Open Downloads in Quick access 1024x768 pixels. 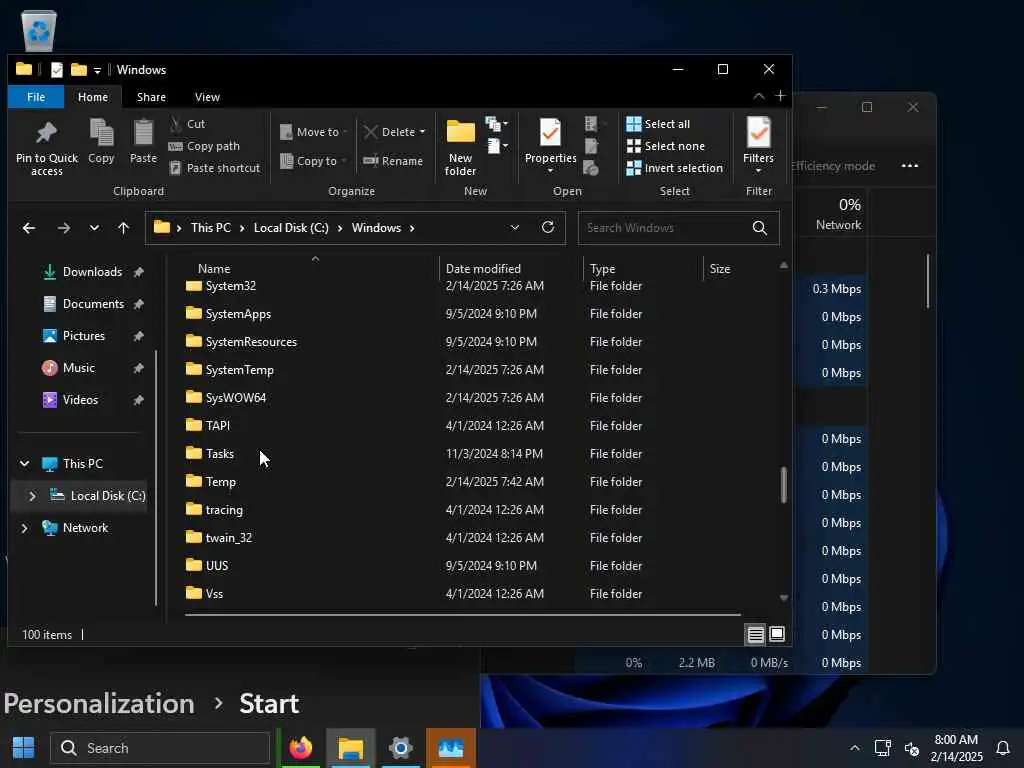tap(92, 272)
